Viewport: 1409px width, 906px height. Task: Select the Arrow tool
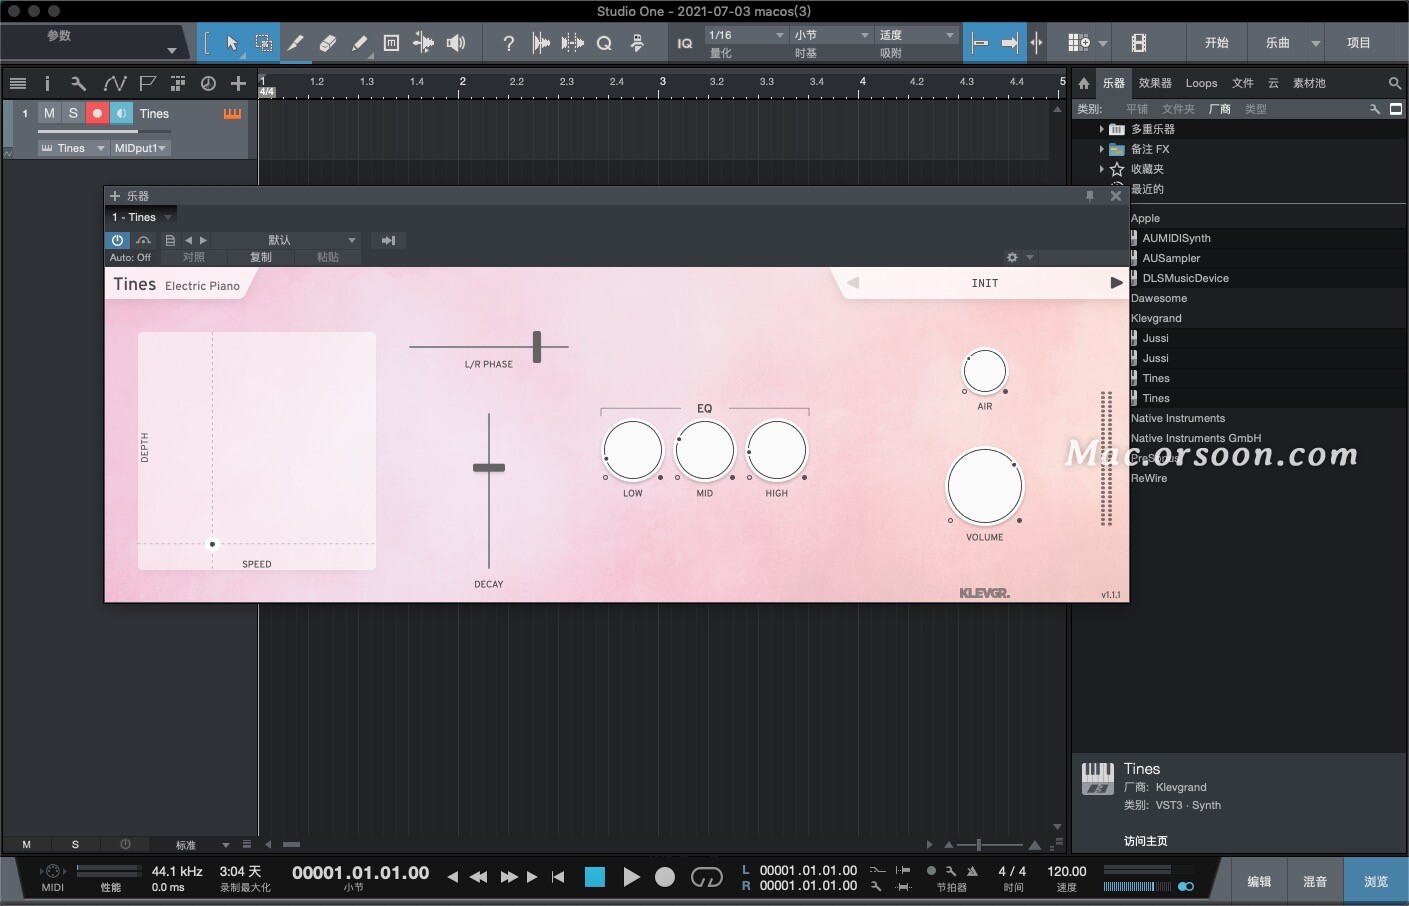(x=232, y=43)
